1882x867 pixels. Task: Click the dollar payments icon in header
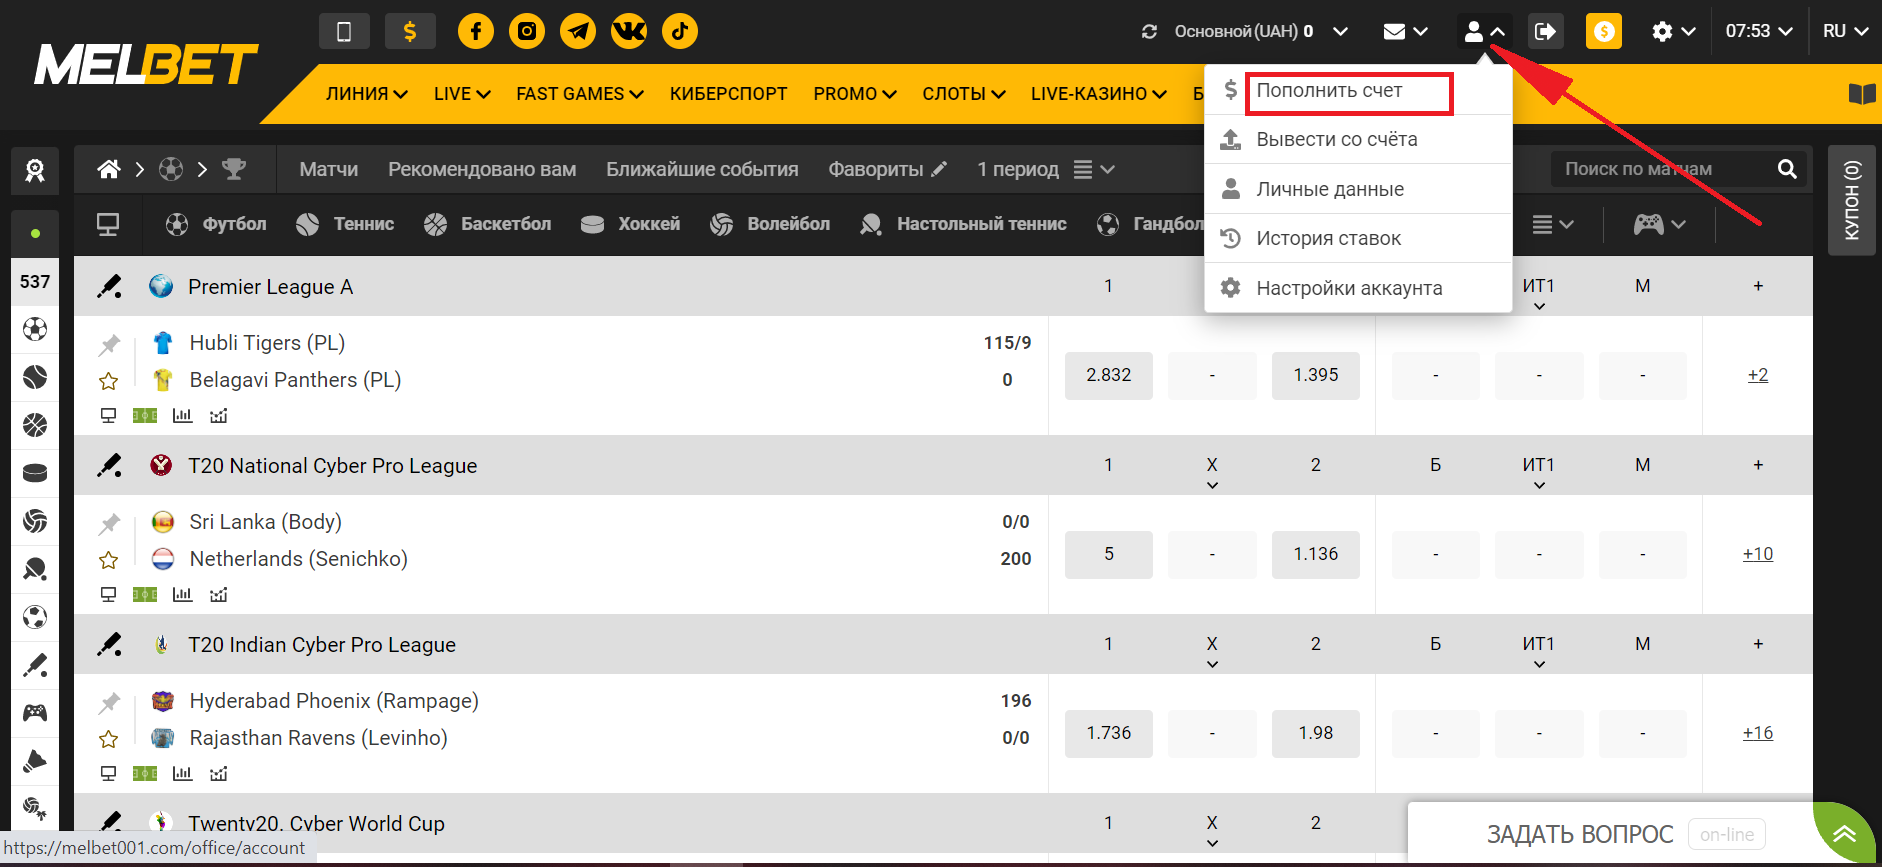point(410,31)
